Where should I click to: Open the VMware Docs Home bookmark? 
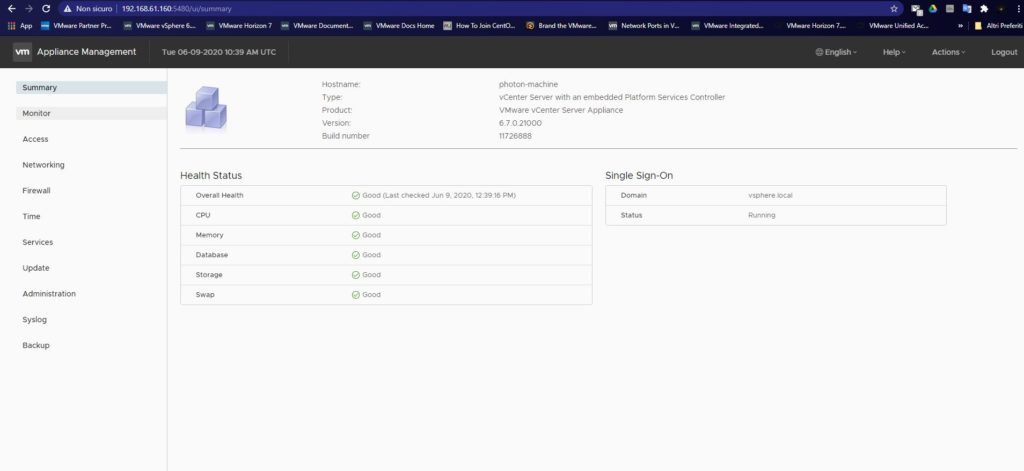click(398, 25)
